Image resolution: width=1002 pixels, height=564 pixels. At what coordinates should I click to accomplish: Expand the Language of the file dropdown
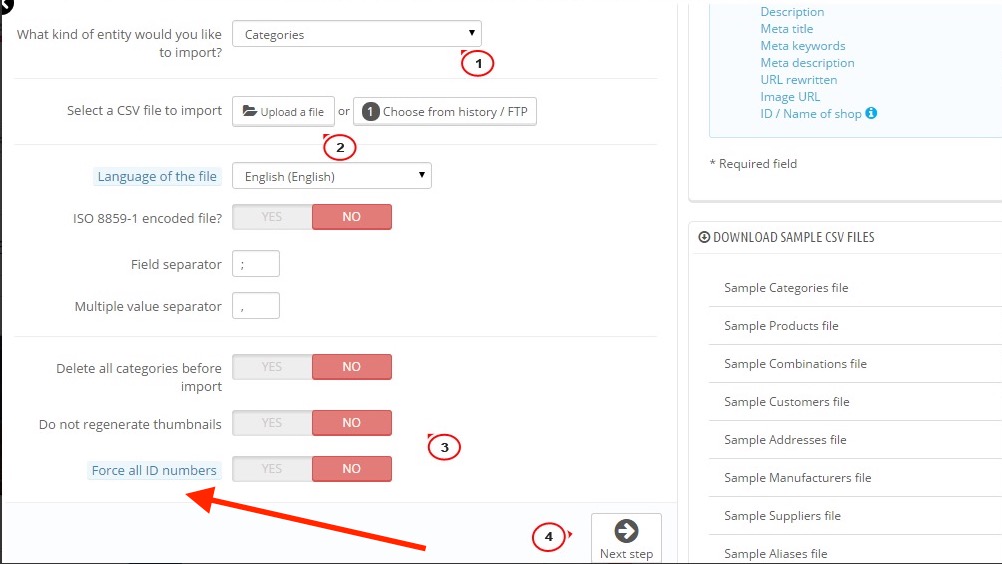point(332,176)
